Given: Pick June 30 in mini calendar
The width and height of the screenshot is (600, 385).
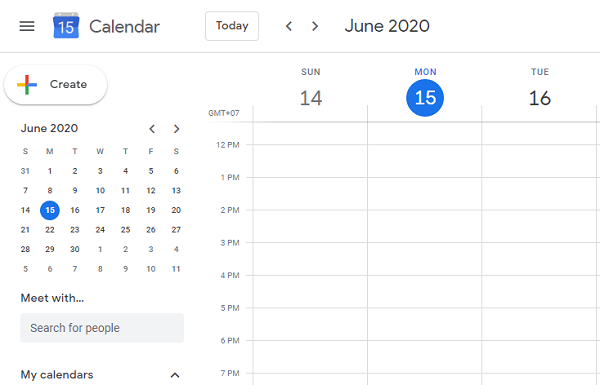Looking at the screenshot, I should pyautogui.click(x=75, y=249).
